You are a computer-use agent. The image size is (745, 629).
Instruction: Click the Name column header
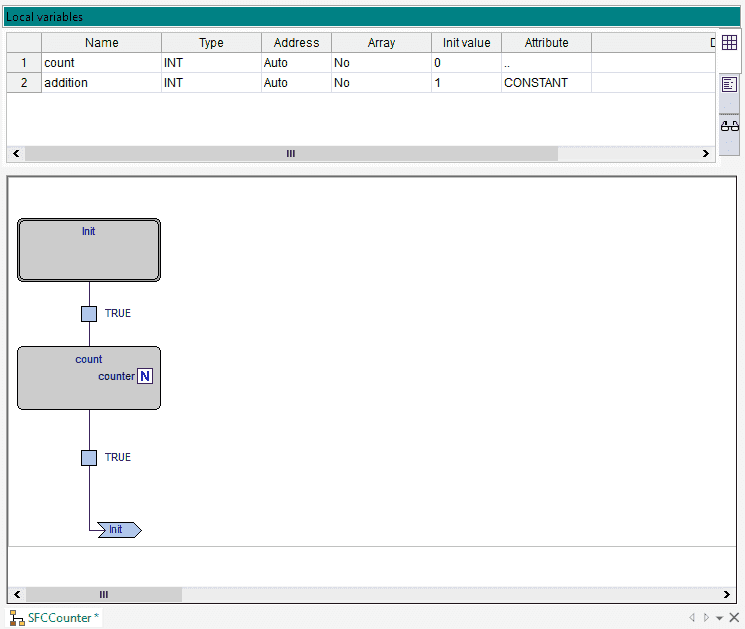click(x=101, y=43)
